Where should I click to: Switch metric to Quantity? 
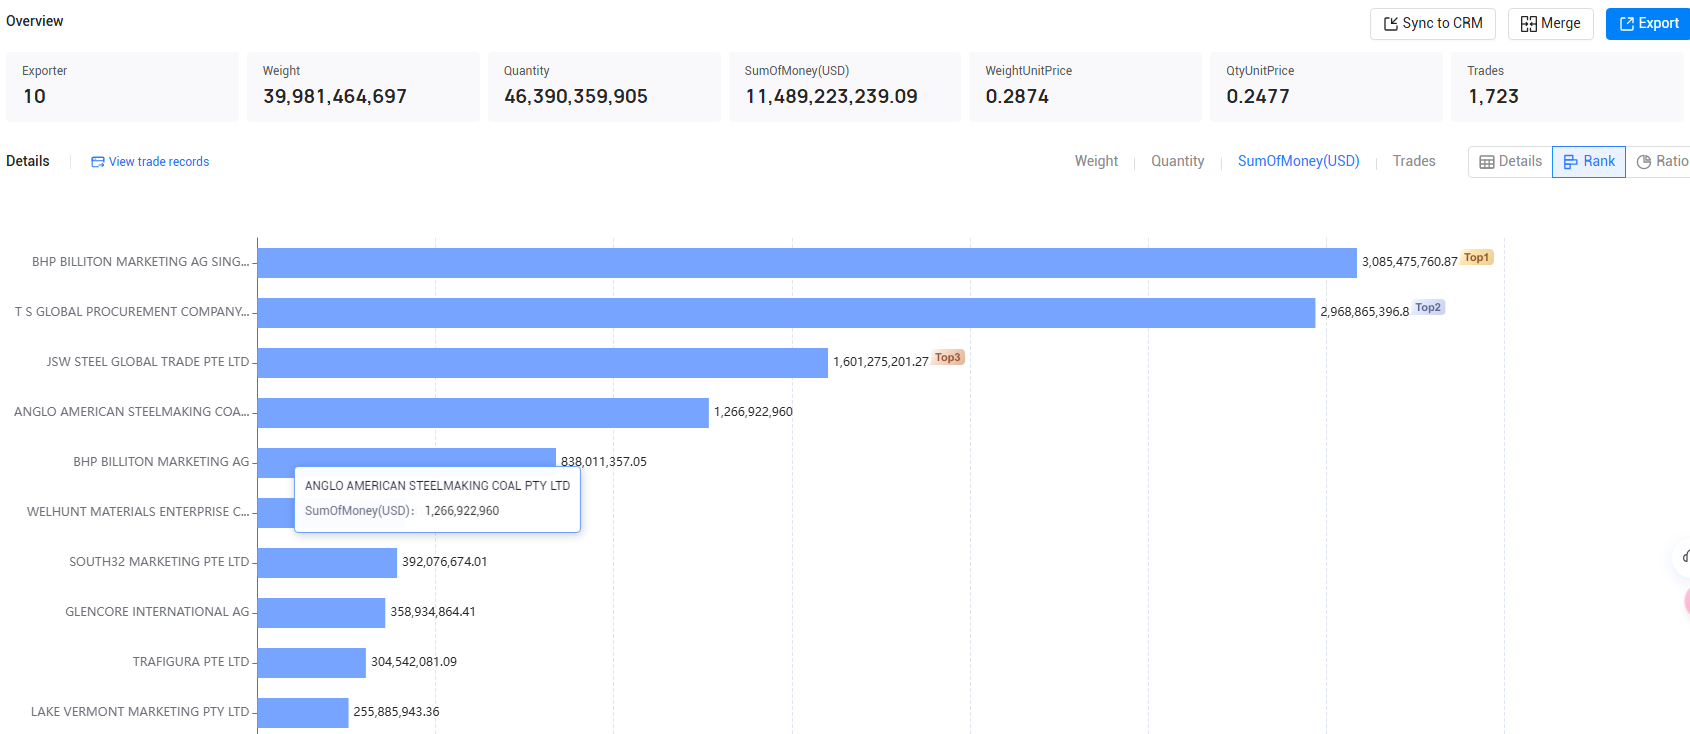tap(1177, 161)
